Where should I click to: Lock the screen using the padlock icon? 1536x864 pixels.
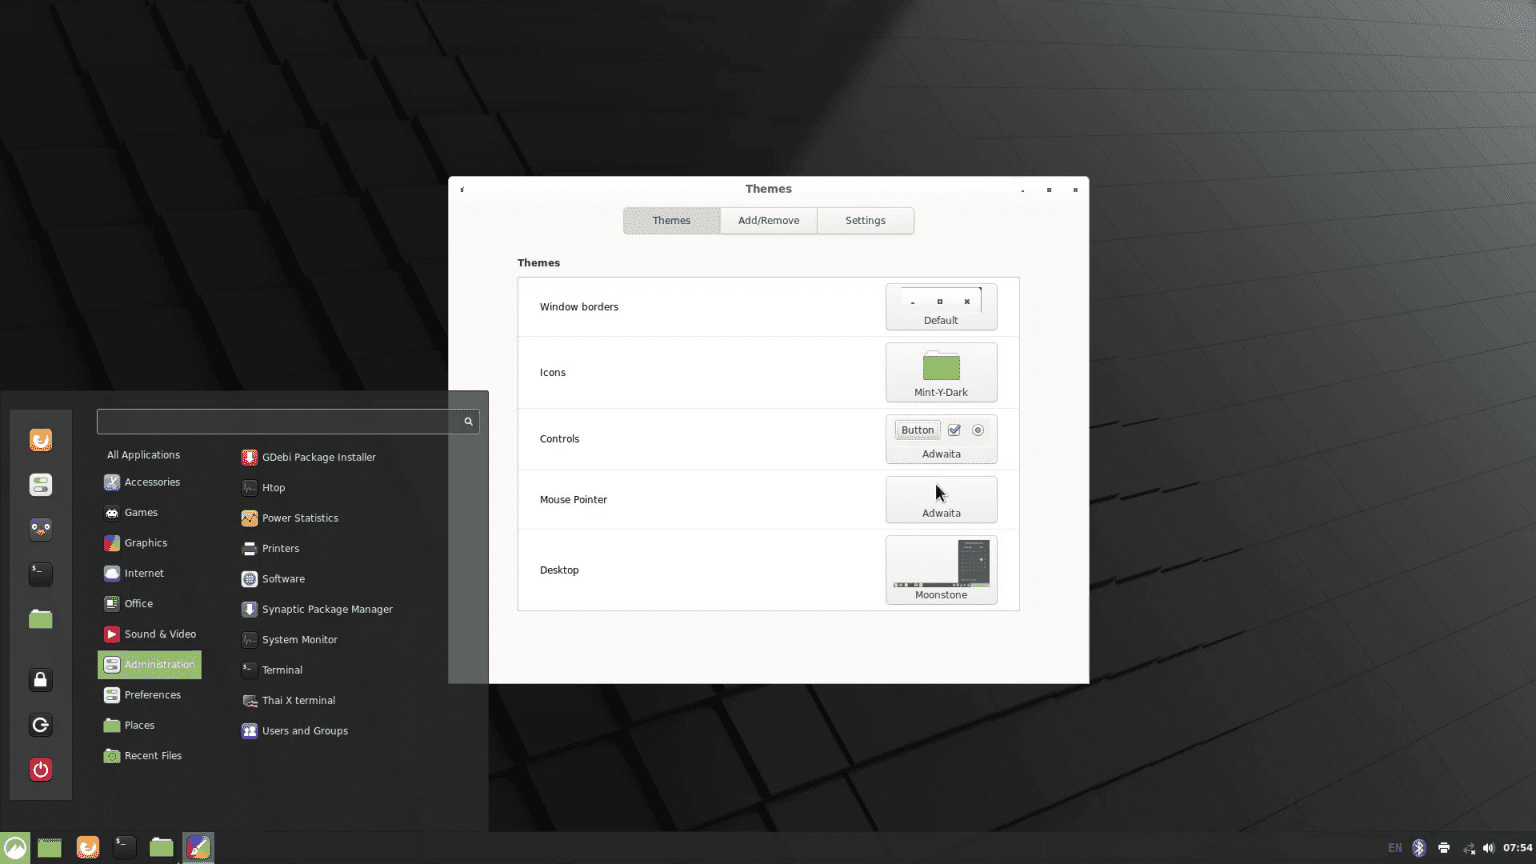click(x=40, y=680)
